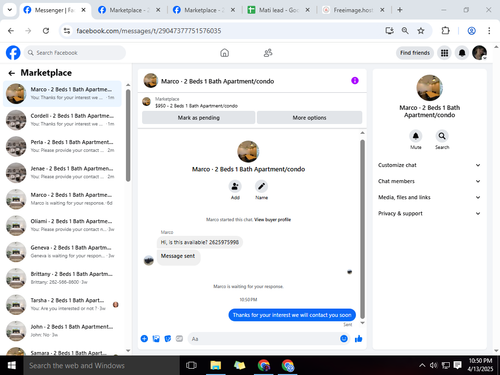Open the Chrome extensions puzzle icon

pyautogui.click(x=445, y=31)
